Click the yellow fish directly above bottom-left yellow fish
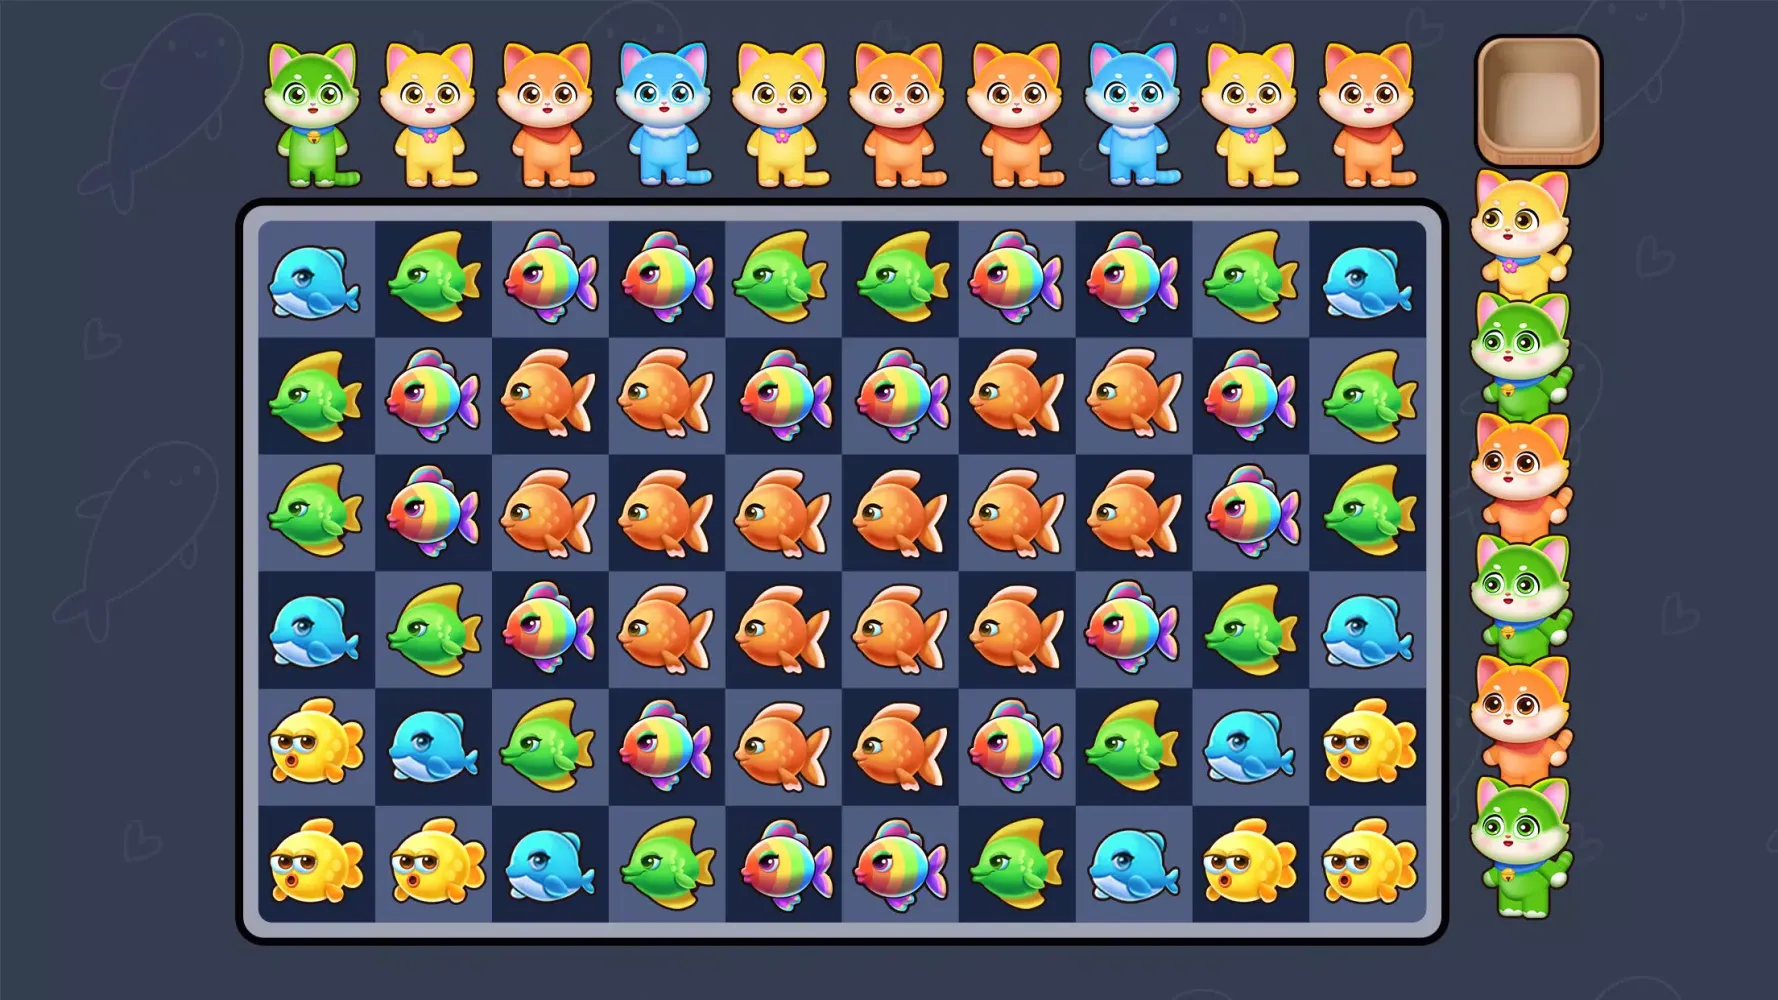The width and height of the screenshot is (1778, 1000). tap(316, 743)
